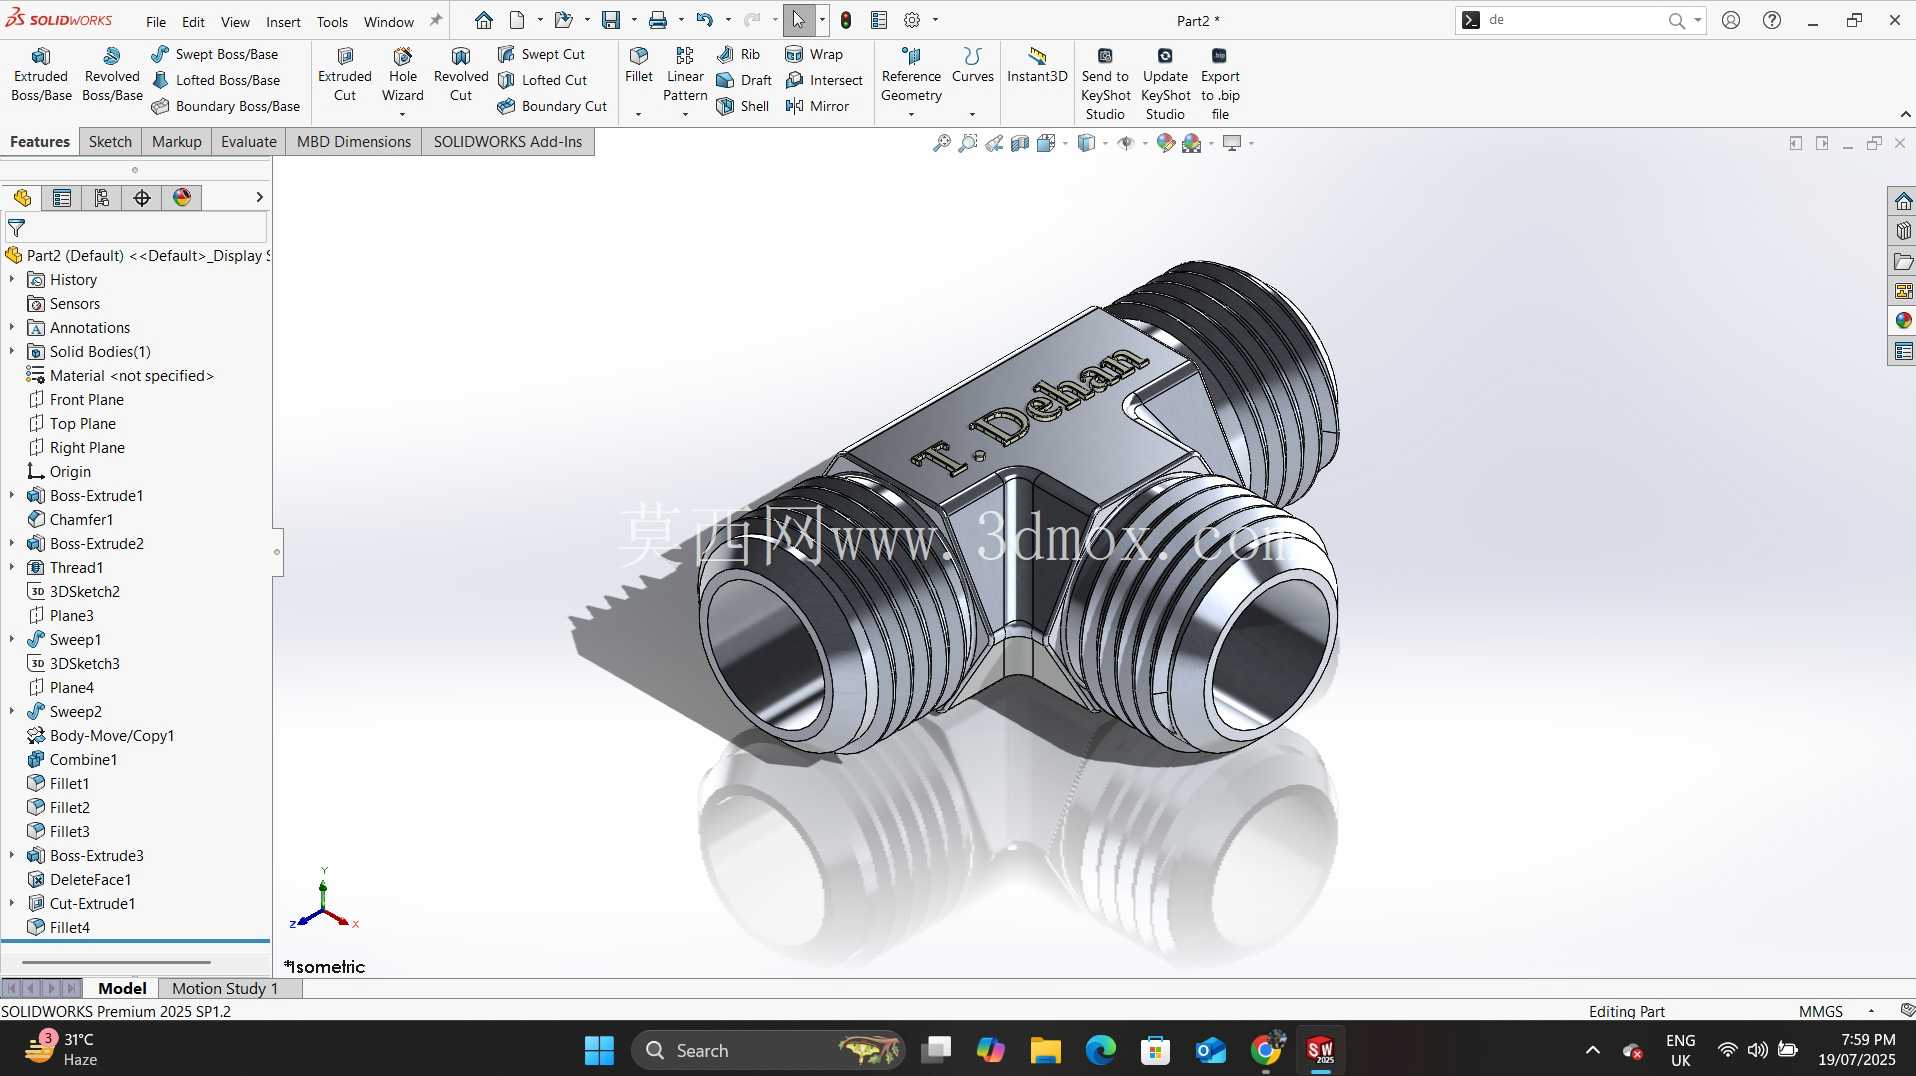Select the Mirror tool
Viewport: 1916px width, 1076px height.
click(x=817, y=106)
